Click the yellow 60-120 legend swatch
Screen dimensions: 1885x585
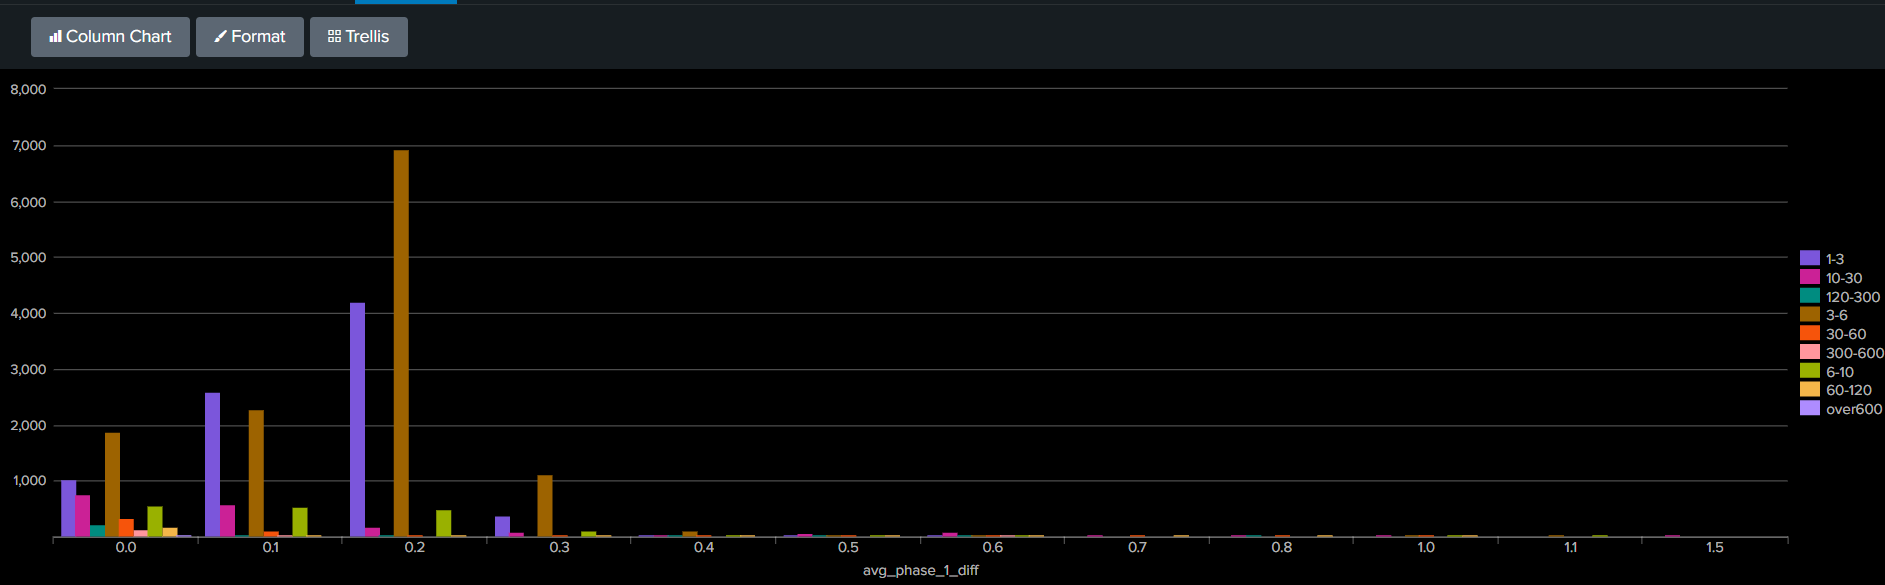click(1810, 389)
